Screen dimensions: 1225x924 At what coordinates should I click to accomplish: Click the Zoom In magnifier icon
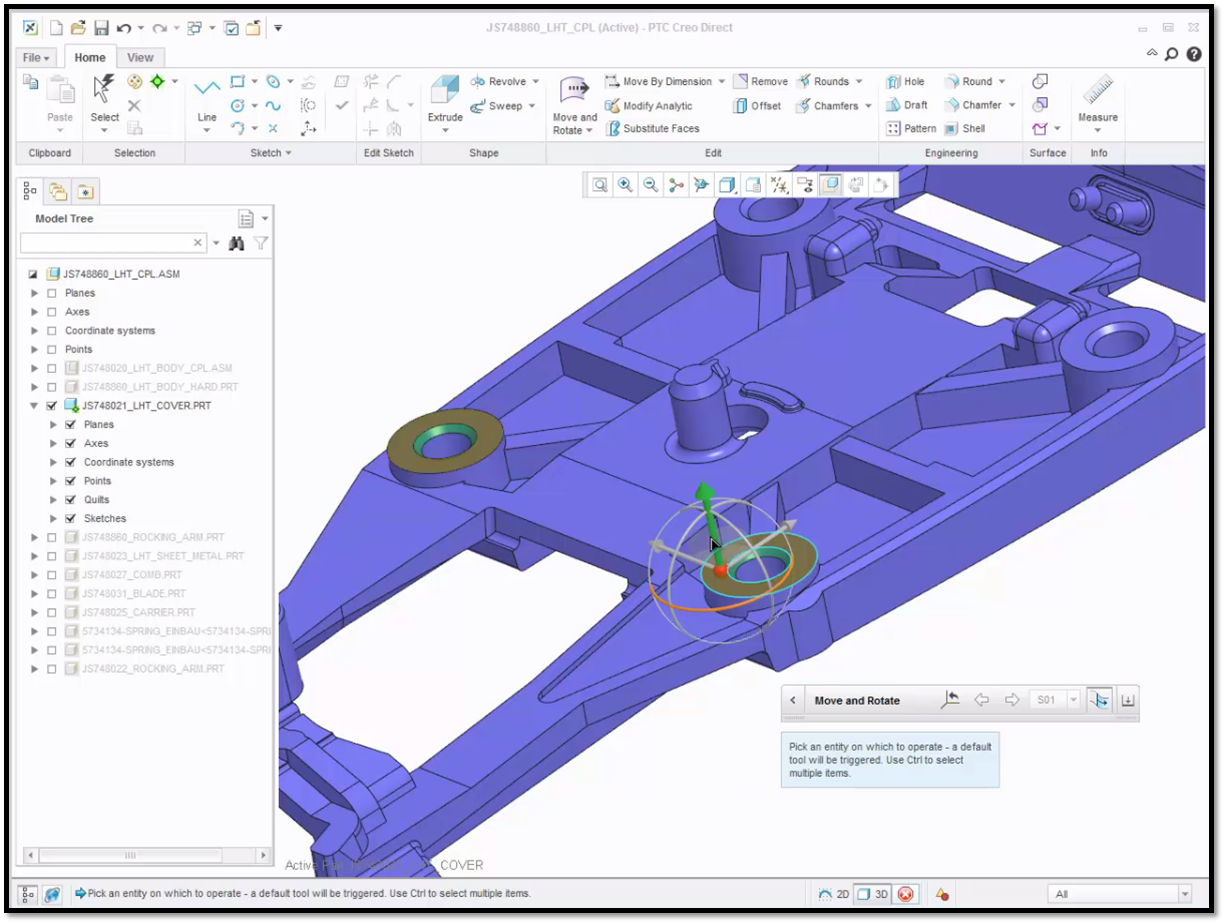pyautogui.click(x=625, y=185)
